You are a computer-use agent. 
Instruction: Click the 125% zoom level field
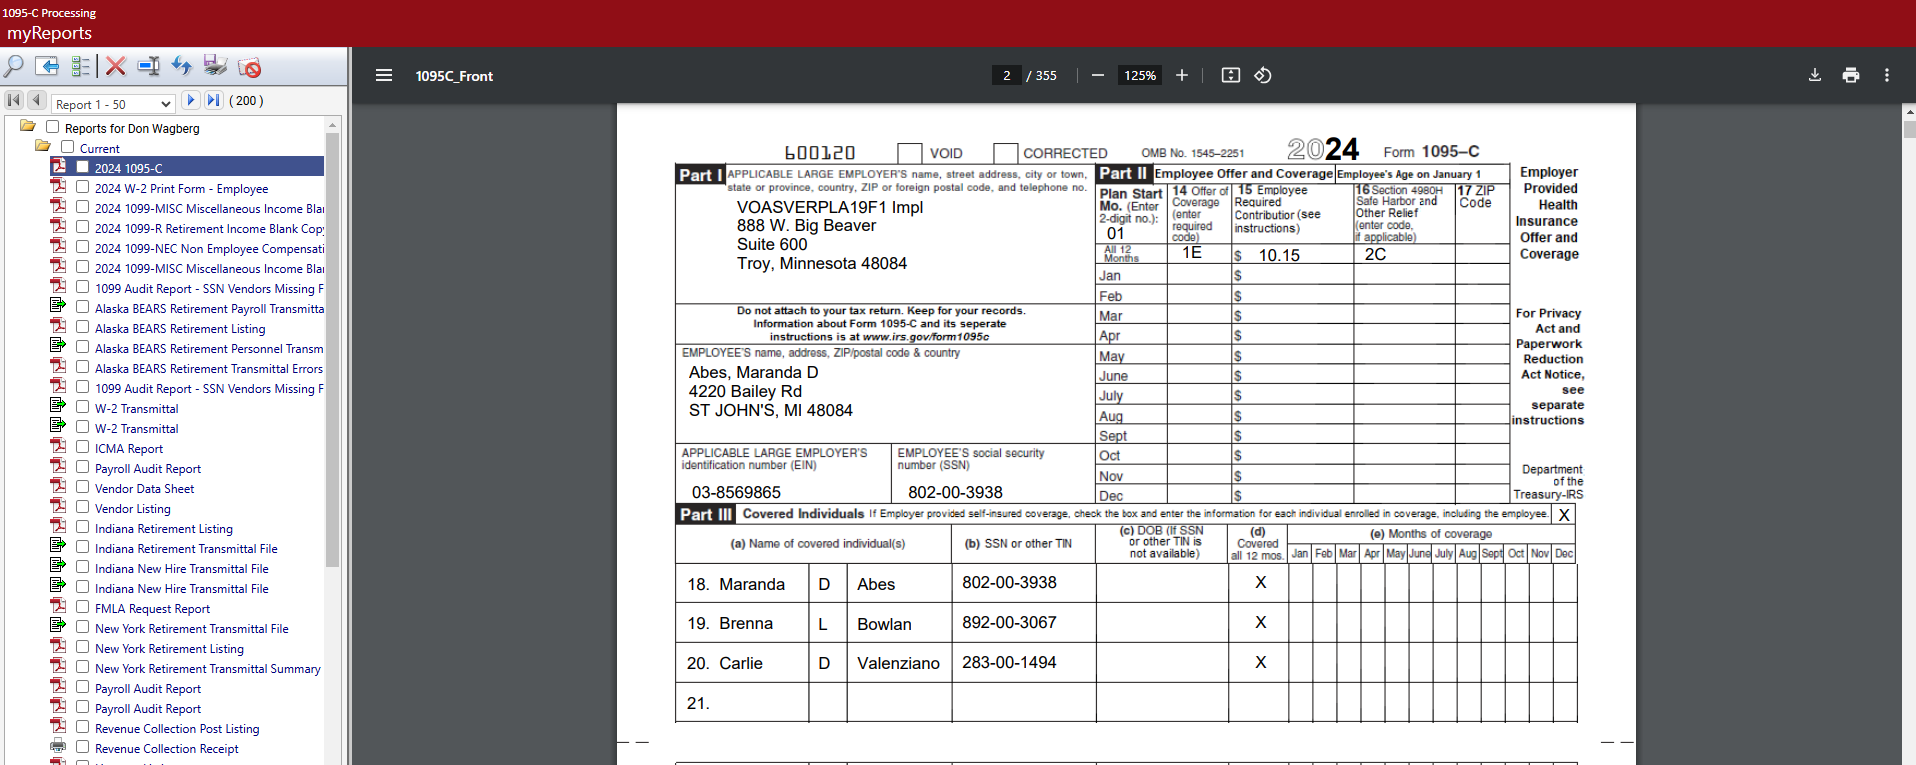[1140, 75]
